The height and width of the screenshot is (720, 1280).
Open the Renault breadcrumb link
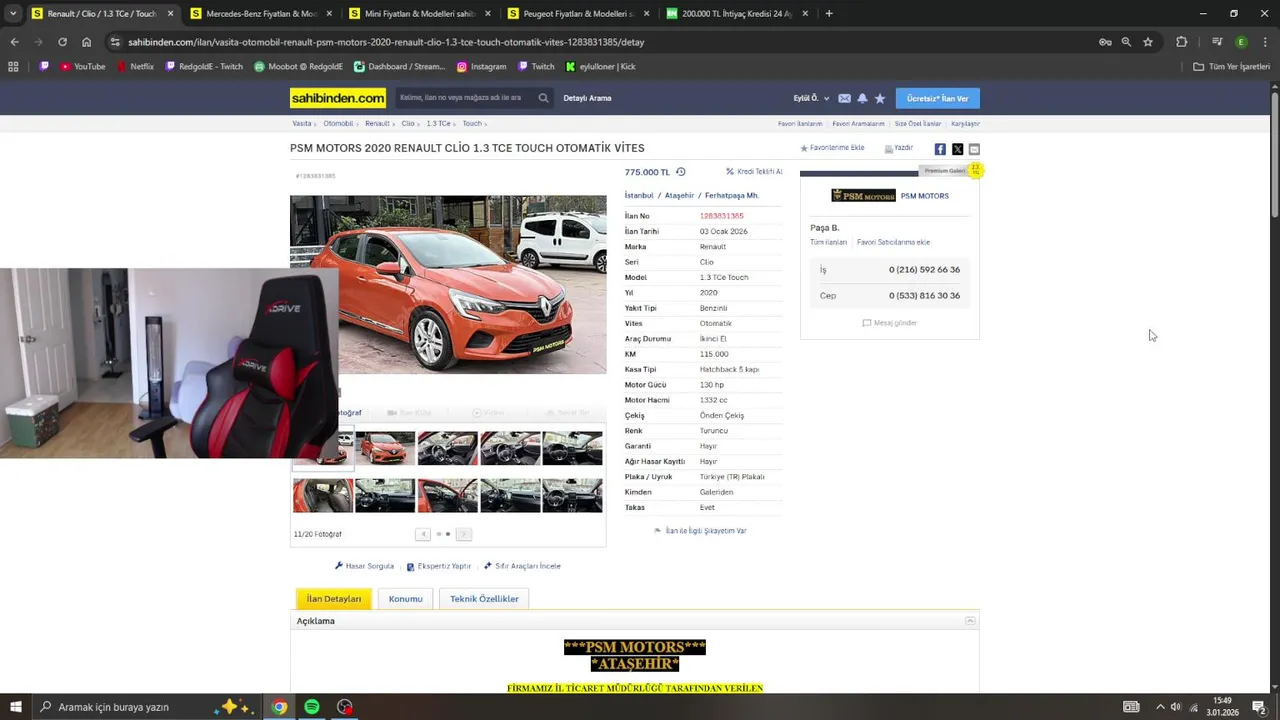377,123
